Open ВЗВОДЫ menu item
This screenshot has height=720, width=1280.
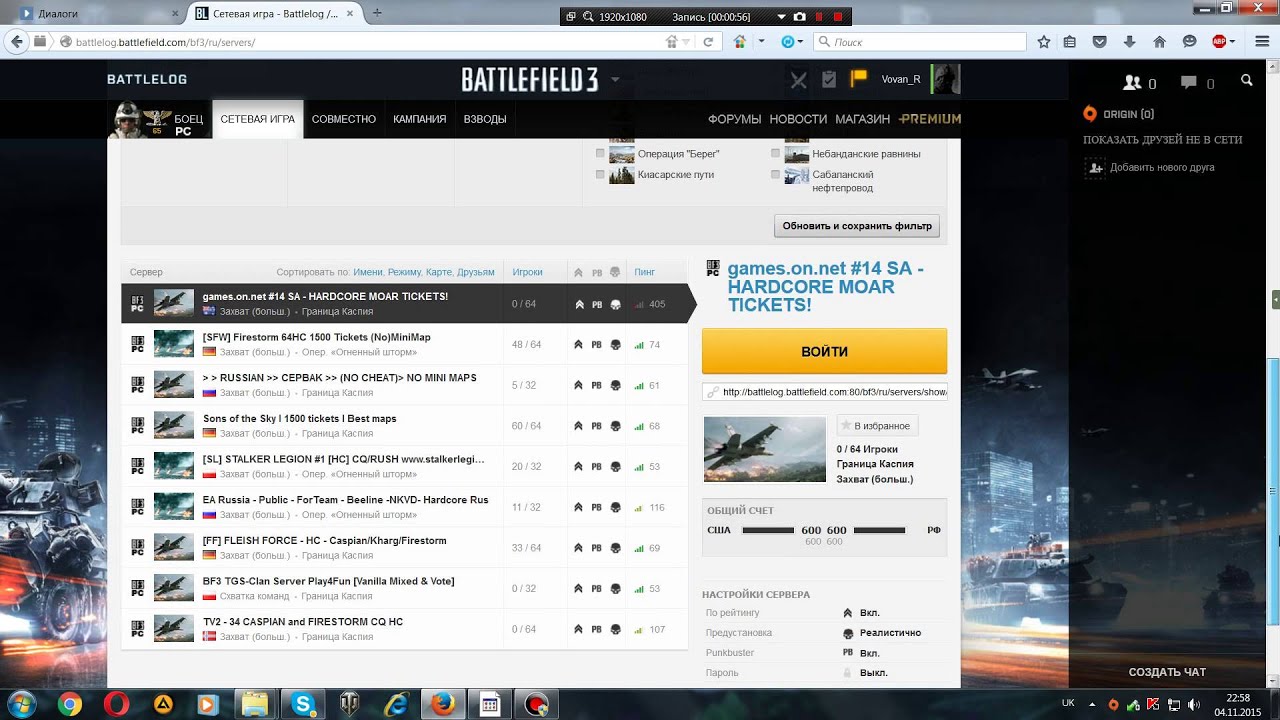coord(485,119)
